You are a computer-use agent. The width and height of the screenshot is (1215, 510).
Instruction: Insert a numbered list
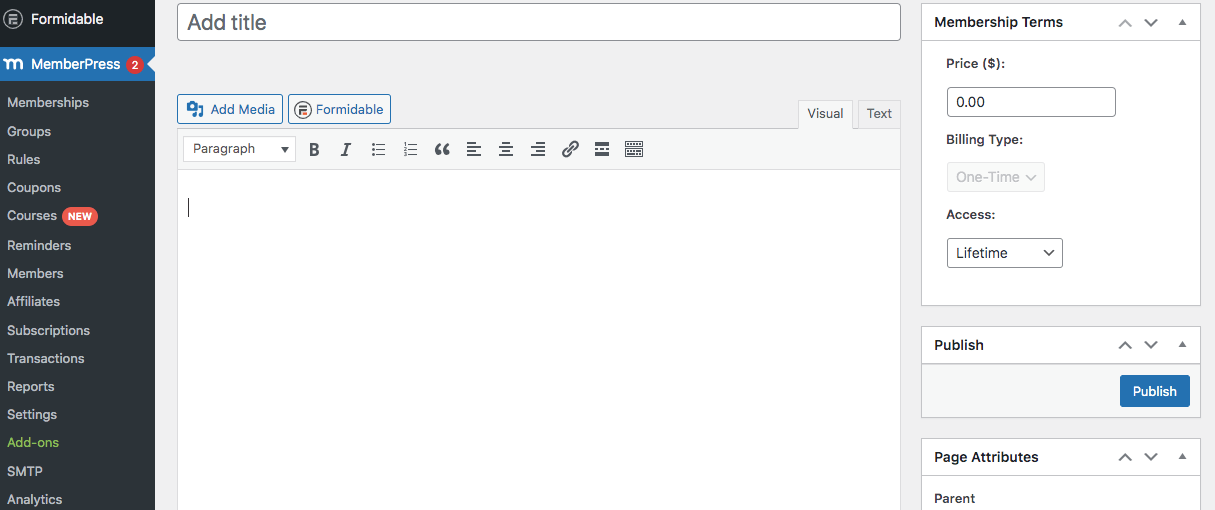pyautogui.click(x=410, y=149)
